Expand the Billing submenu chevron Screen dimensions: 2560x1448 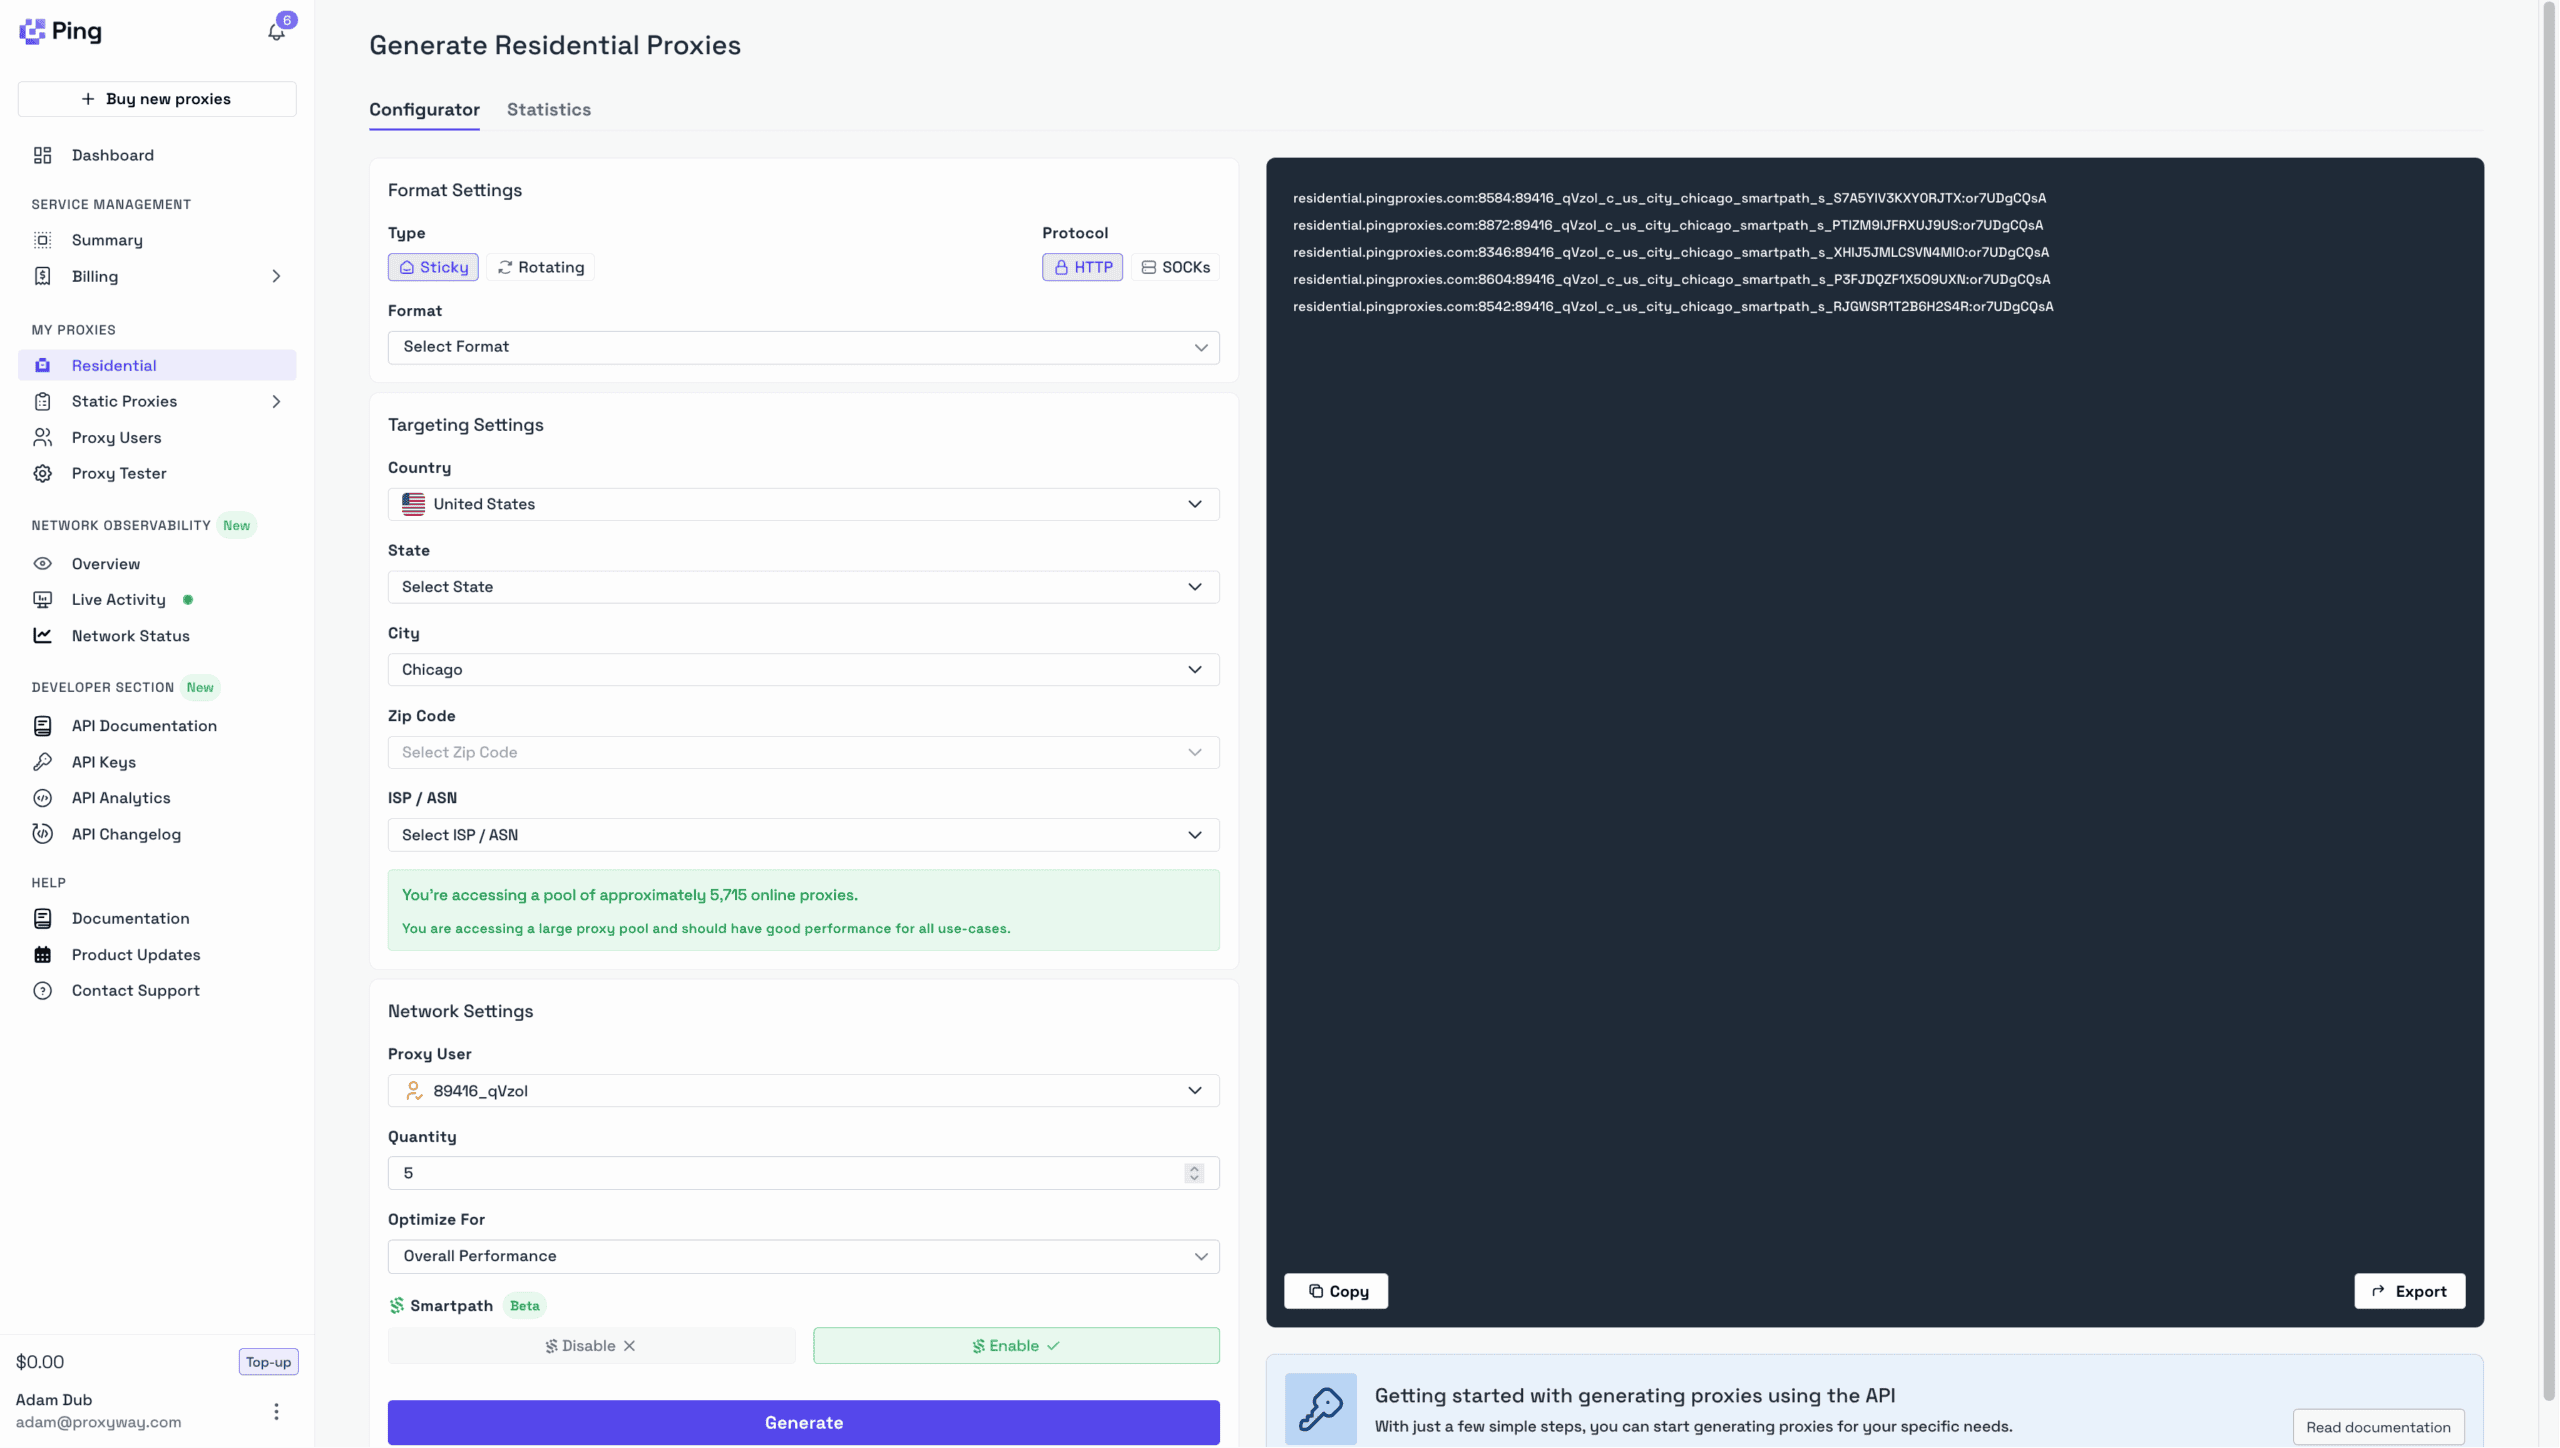click(x=276, y=276)
